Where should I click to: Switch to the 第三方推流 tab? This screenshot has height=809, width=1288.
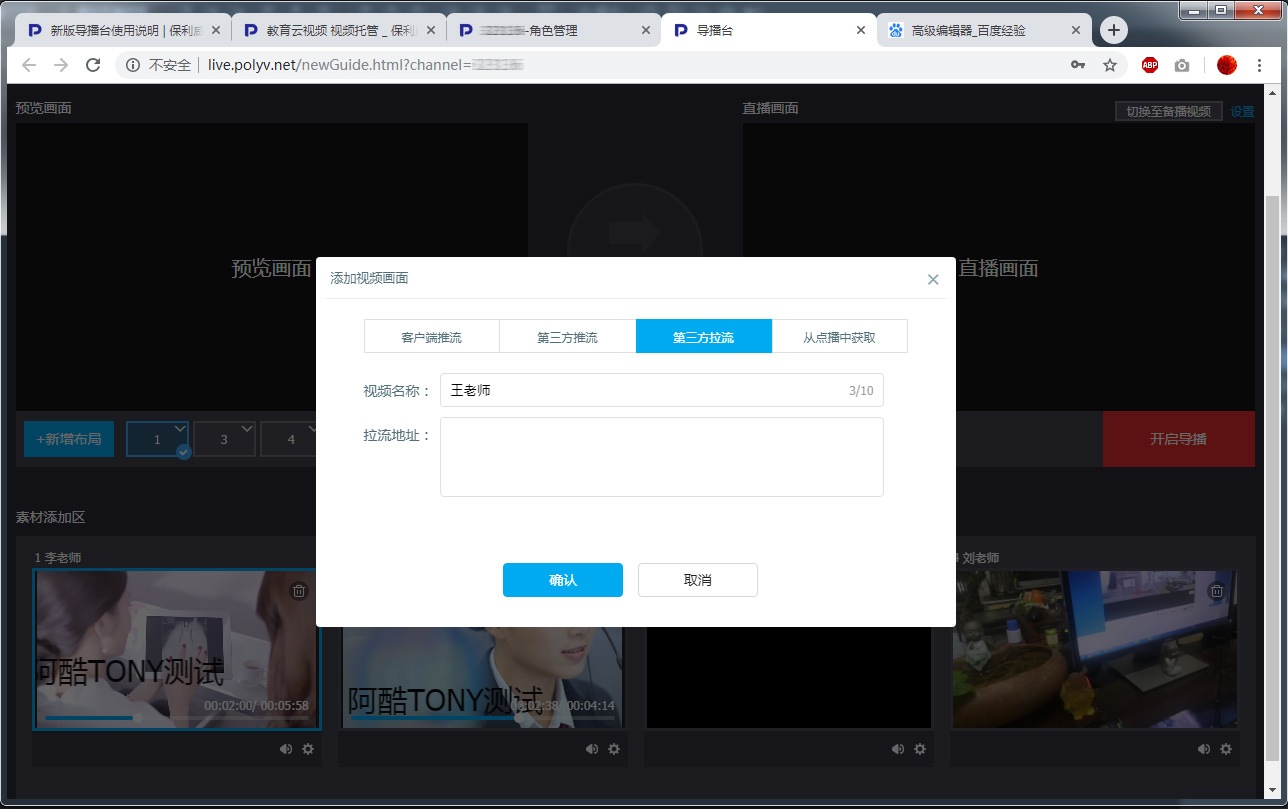coord(568,337)
